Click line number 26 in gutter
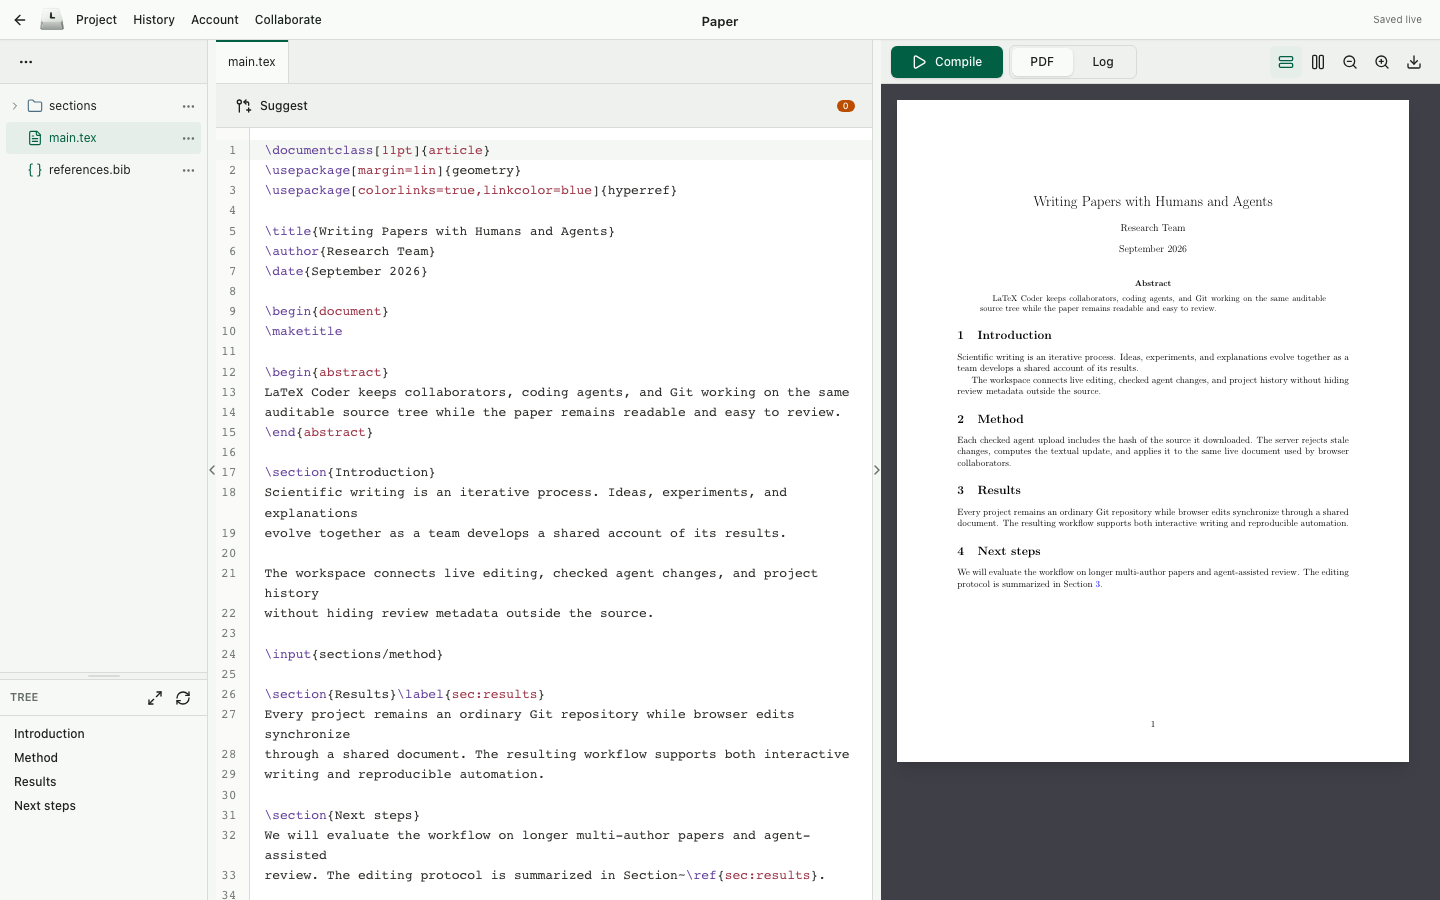1440x900 pixels. 229,694
